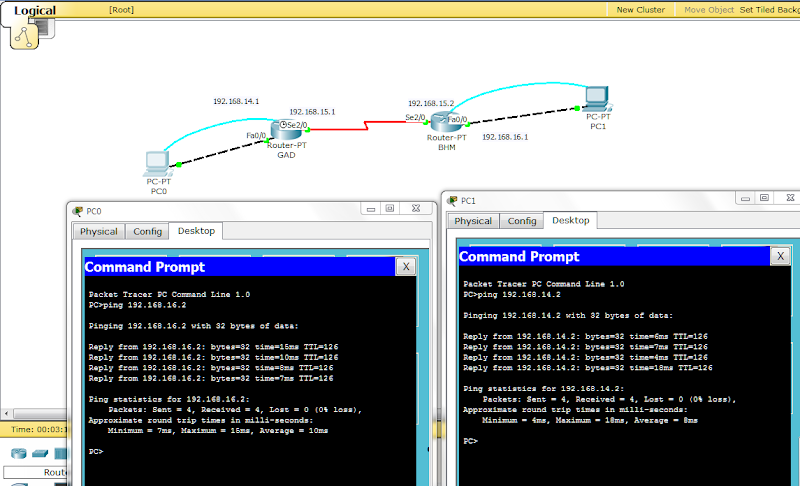Close the Command Prompt in the PC0 window
This screenshot has height=486, width=800.
[x=406, y=267]
